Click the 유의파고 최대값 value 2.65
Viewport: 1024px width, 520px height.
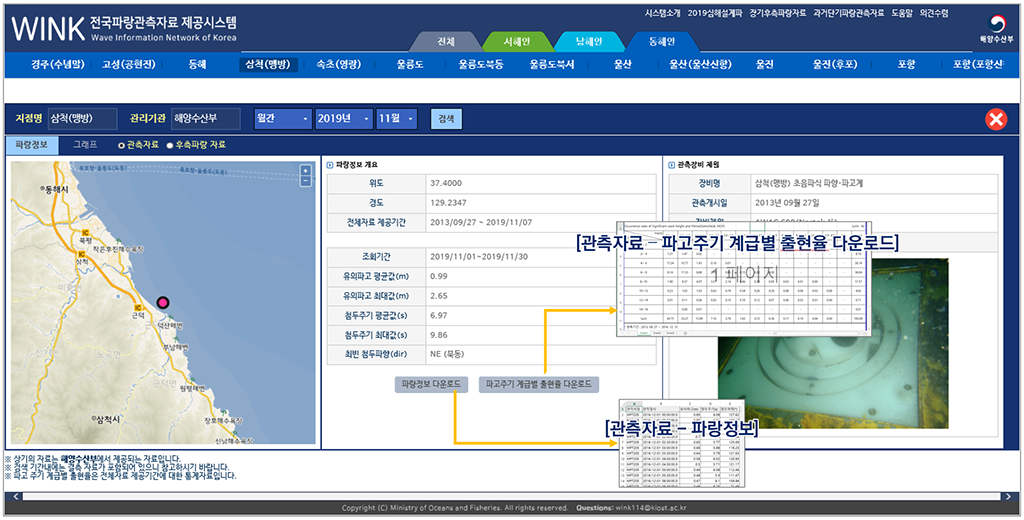439,296
